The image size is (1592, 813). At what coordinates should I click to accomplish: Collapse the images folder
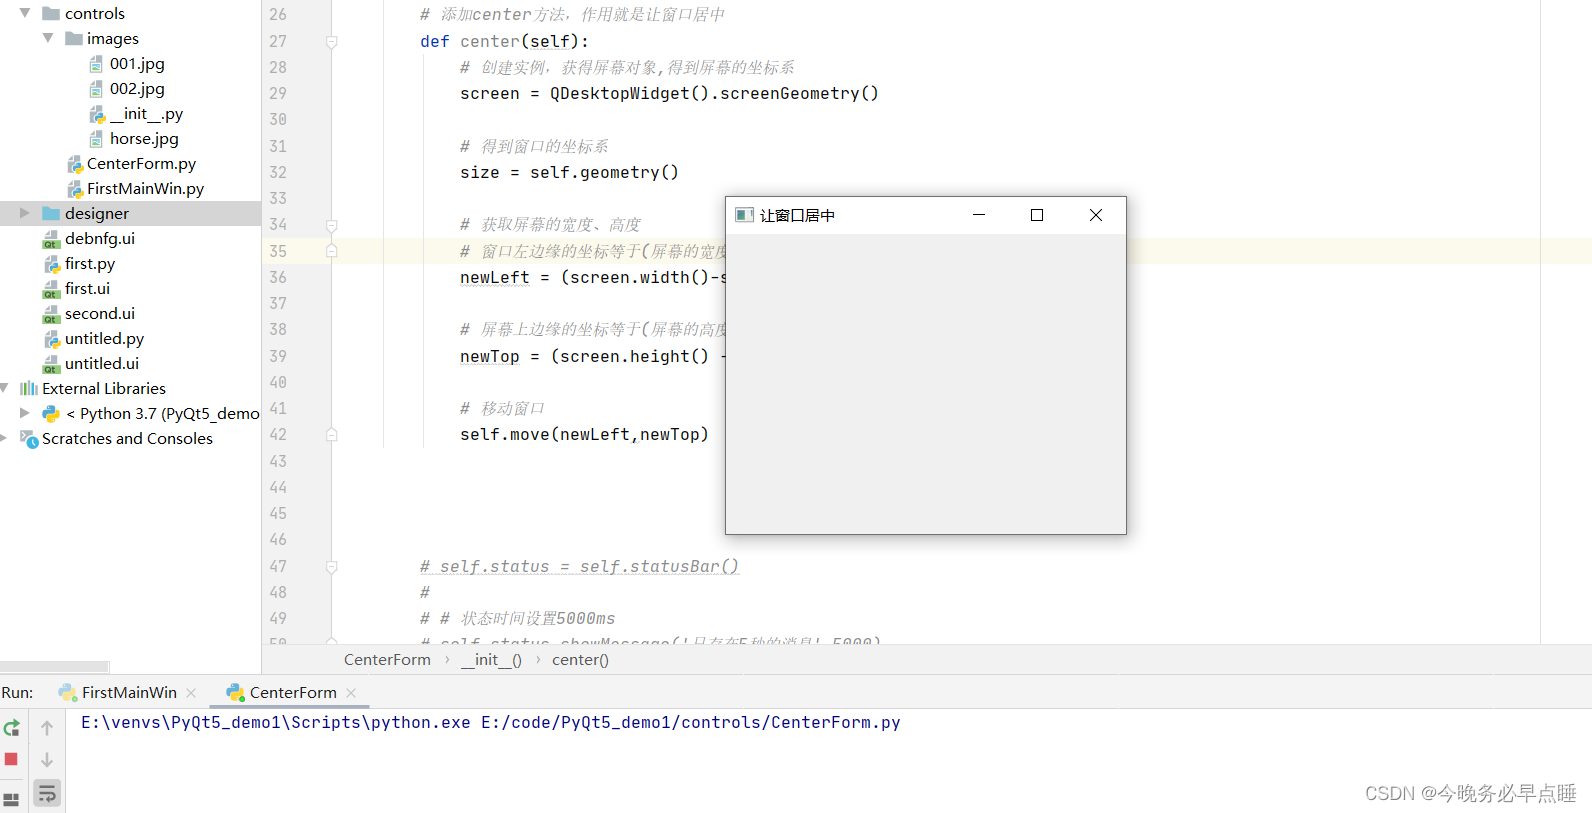click(x=48, y=38)
